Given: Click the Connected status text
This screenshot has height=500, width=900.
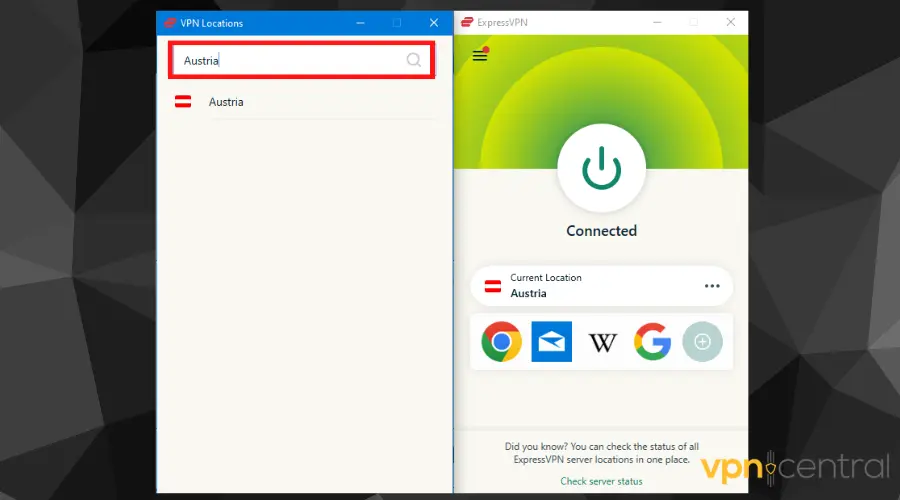Looking at the screenshot, I should tap(602, 231).
